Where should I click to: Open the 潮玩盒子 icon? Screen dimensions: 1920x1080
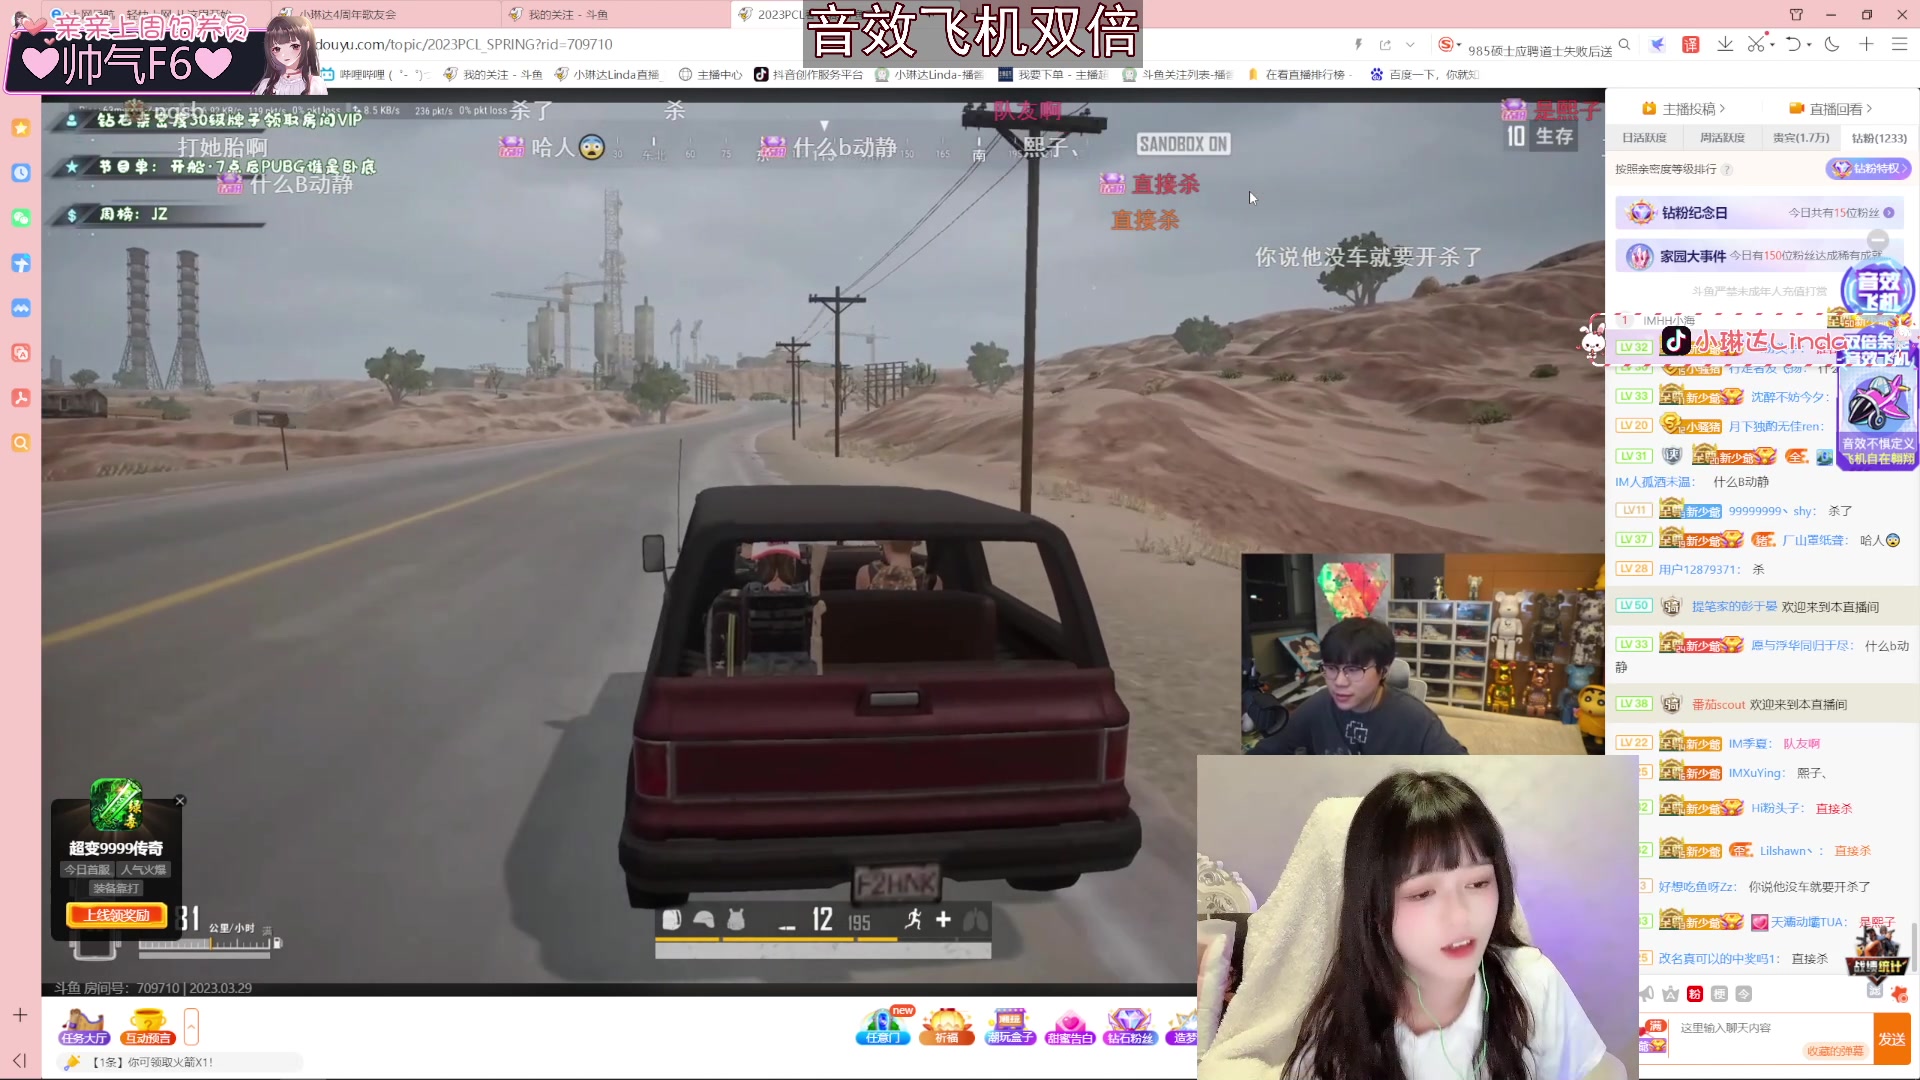tap(1010, 1027)
